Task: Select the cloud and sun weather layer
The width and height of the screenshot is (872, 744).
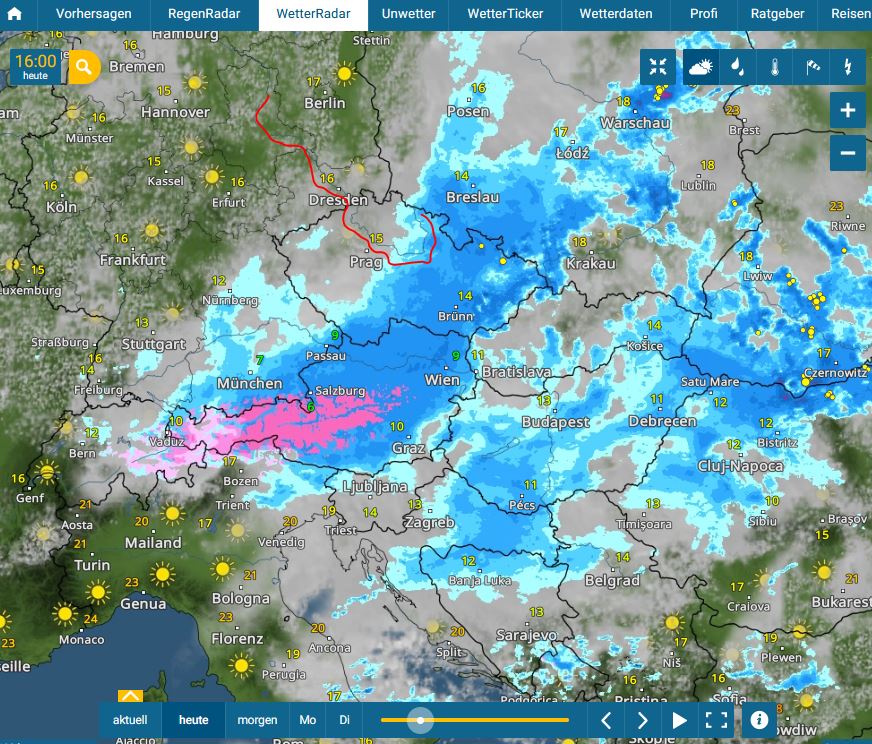Action: coord(700,67)
